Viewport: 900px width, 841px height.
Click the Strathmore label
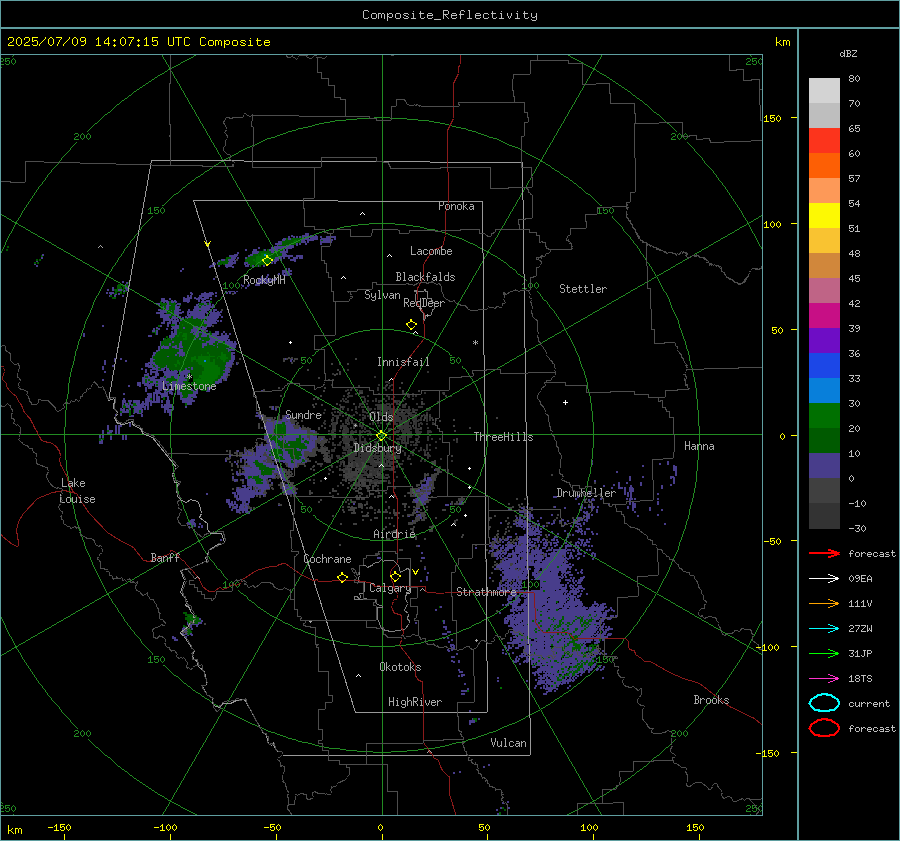tap(486, 592)
